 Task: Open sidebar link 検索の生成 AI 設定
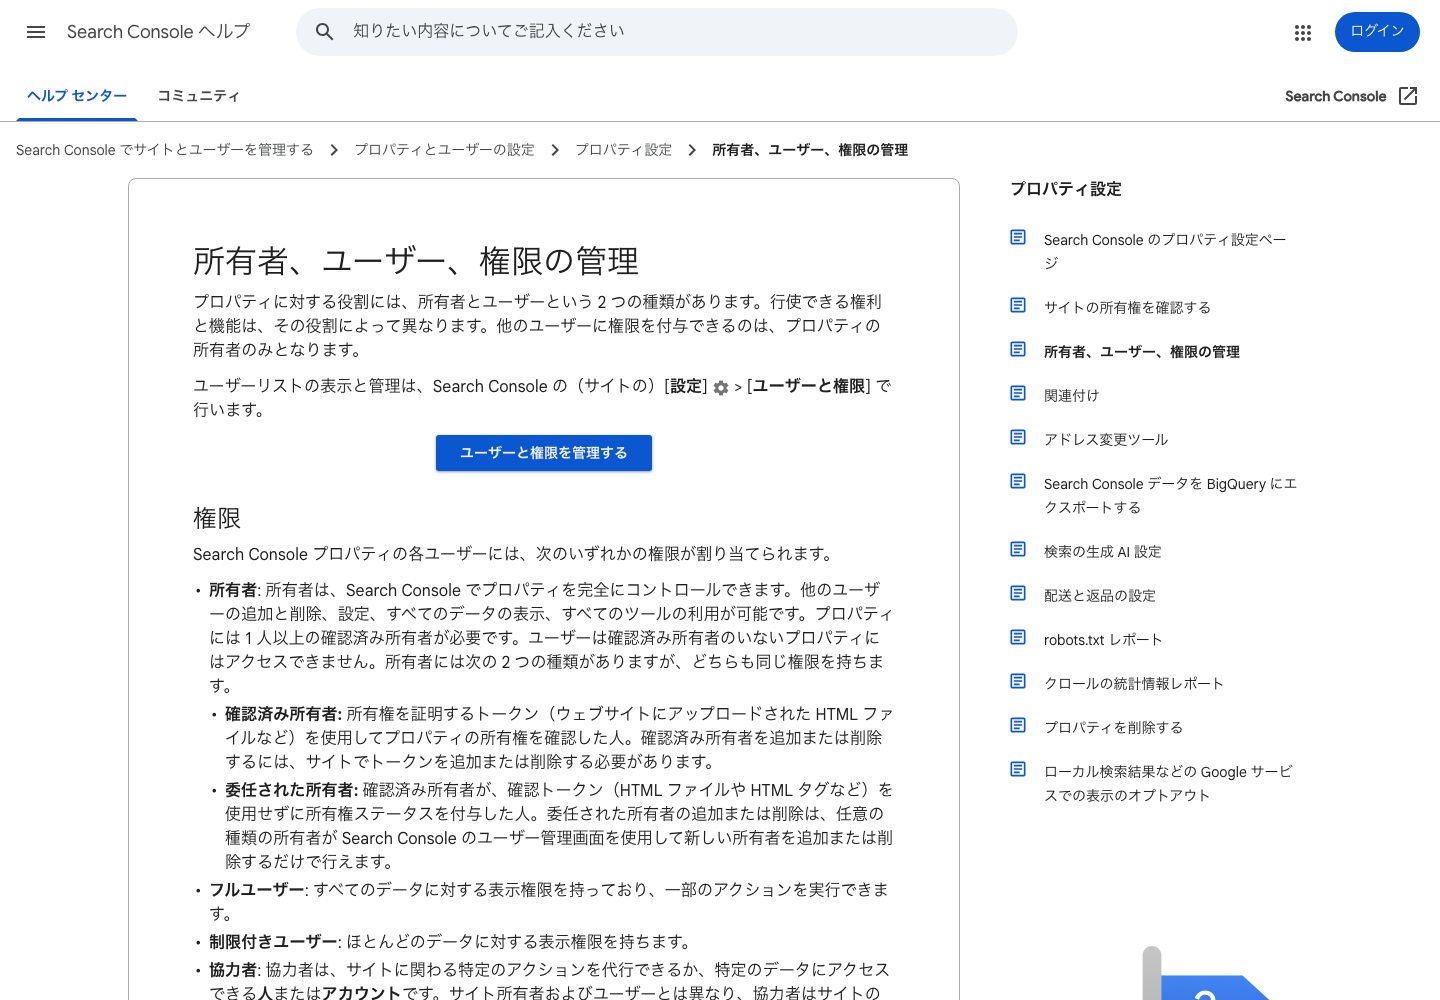pos(1102,552)
